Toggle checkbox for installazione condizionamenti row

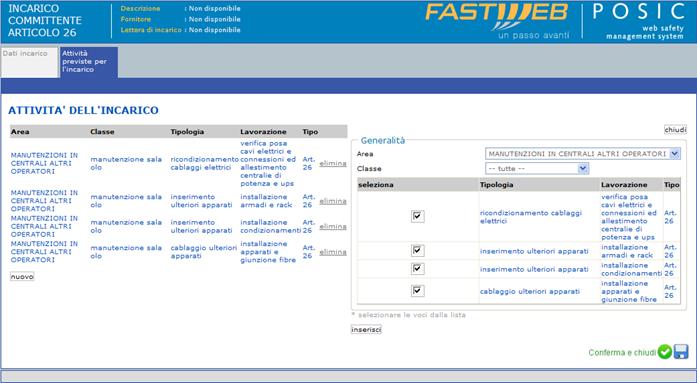pyautogui.click(x=417, y=269)
